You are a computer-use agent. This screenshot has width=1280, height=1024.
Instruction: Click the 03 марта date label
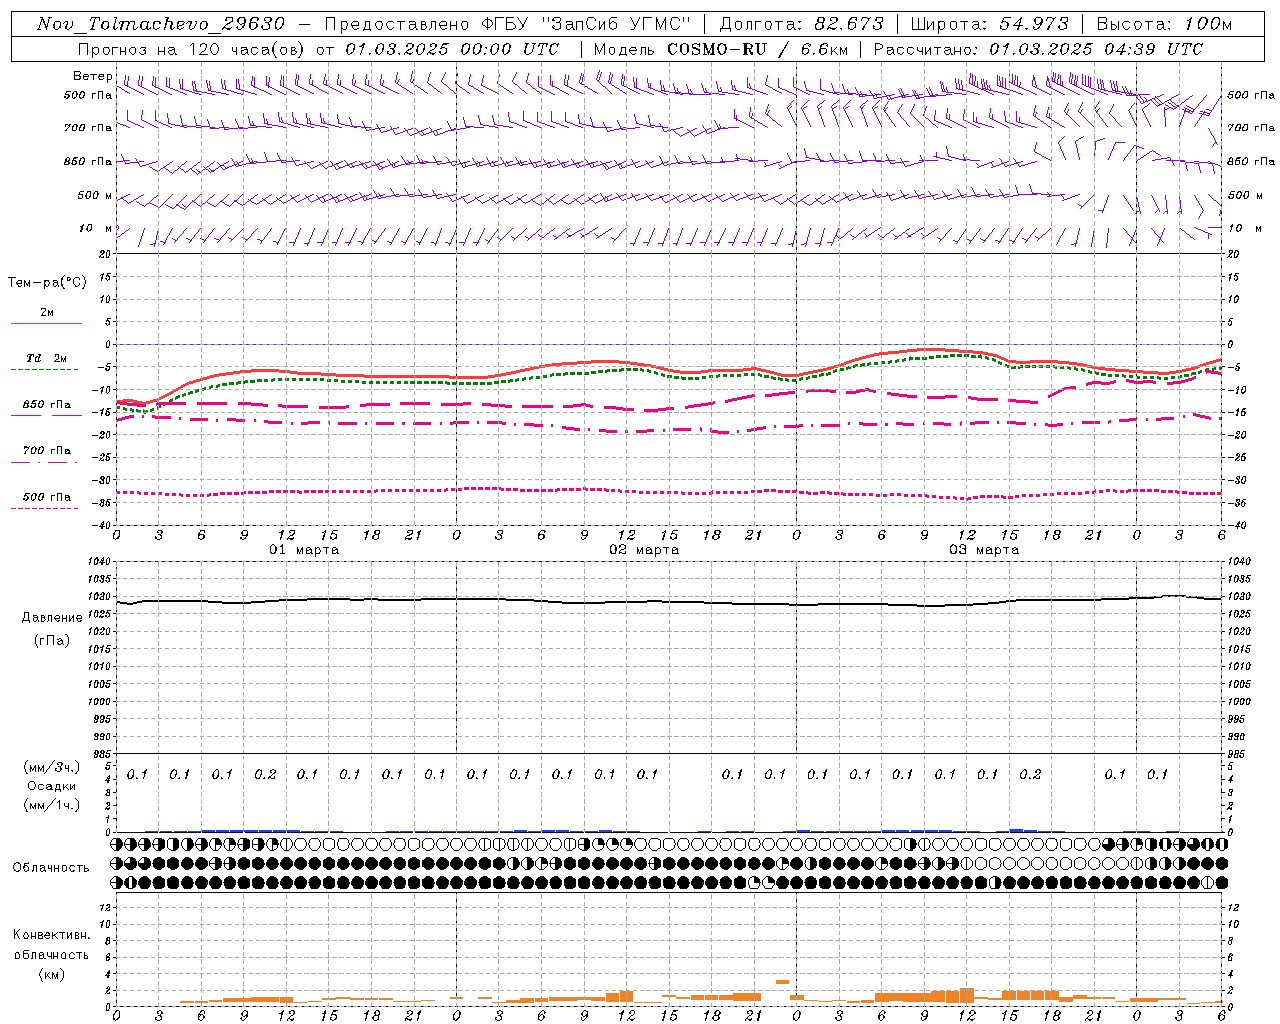click(x=984, y=550)
